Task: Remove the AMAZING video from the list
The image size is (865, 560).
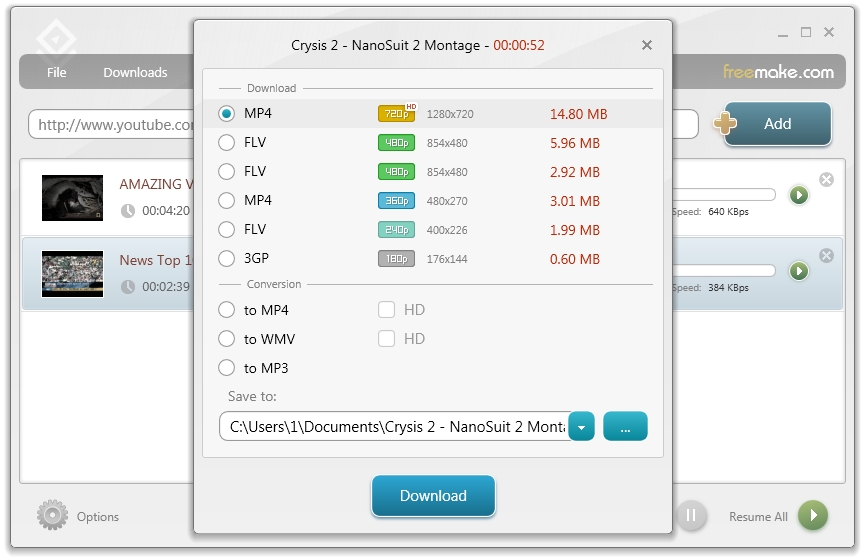Action: click(826, 180)
